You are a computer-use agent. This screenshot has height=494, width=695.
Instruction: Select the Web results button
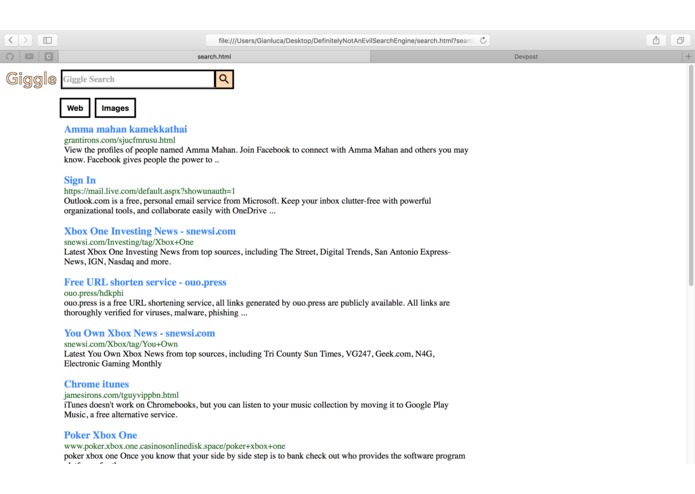point(75,108)
